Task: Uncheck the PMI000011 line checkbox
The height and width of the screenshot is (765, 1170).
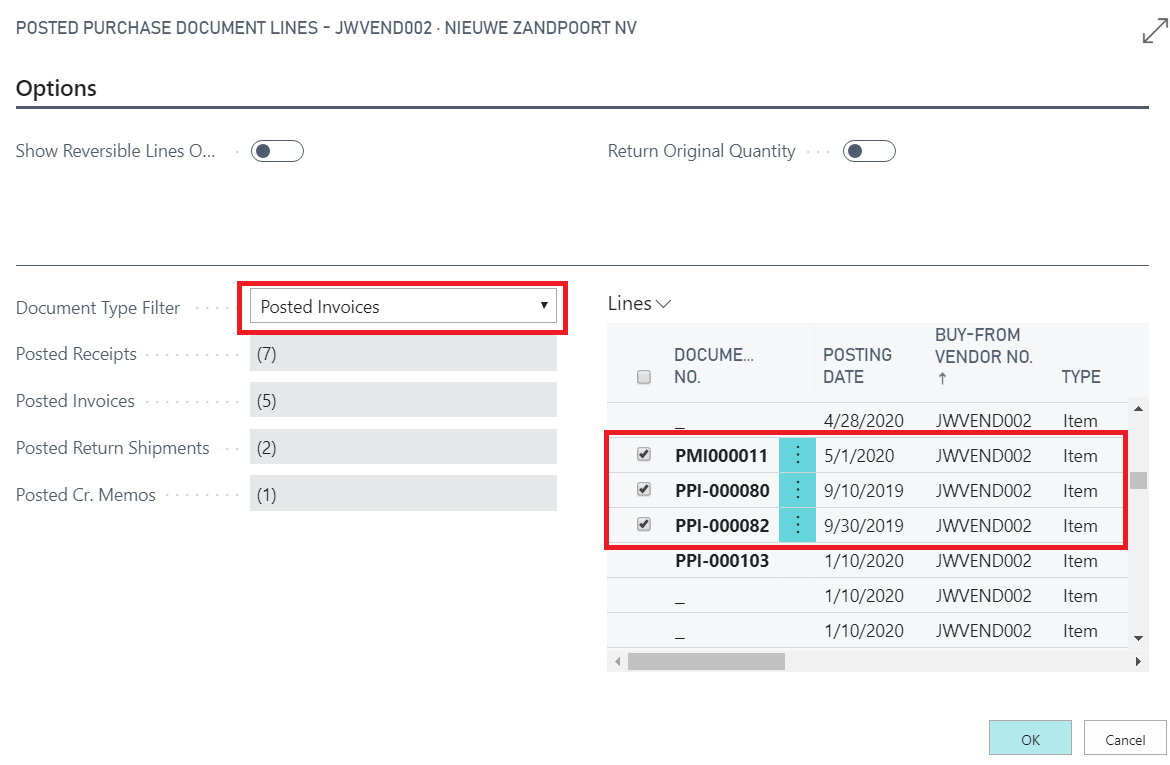Action: click(643, 455)
